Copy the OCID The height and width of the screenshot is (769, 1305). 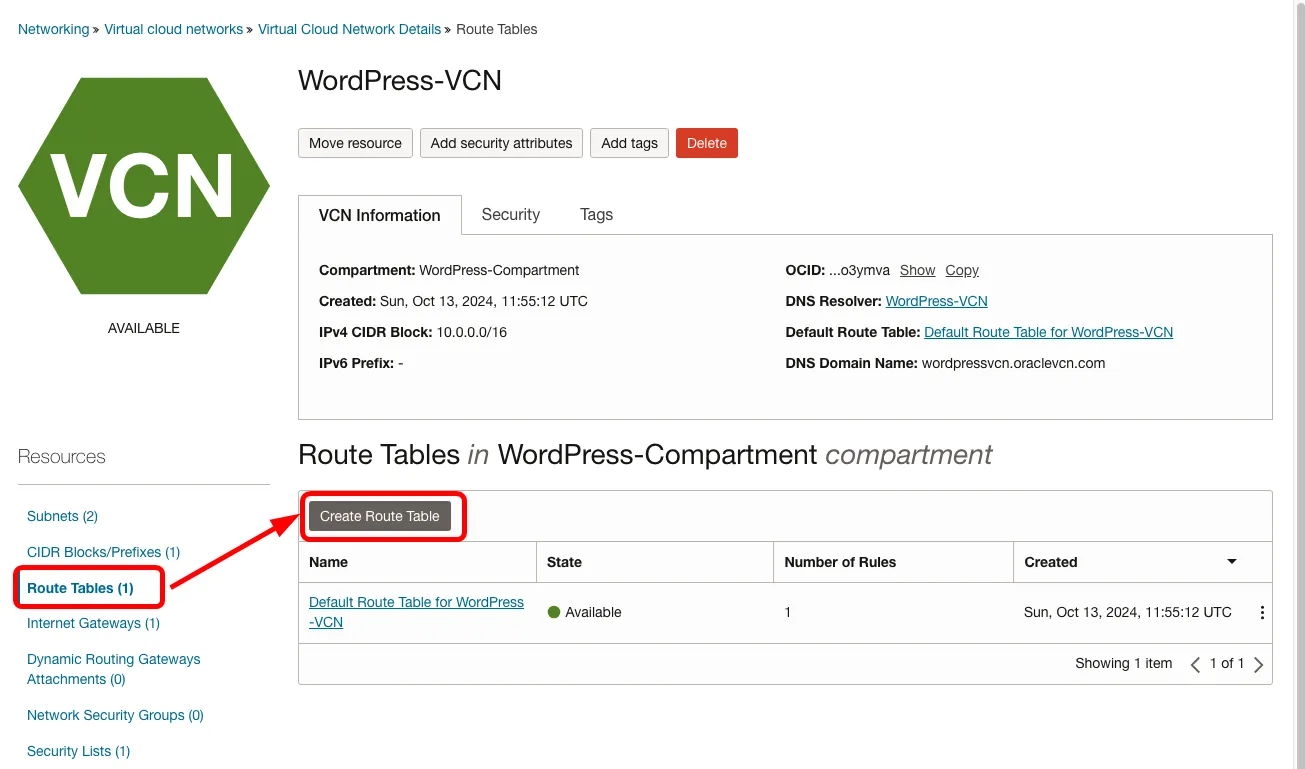(x=962, y=270)
